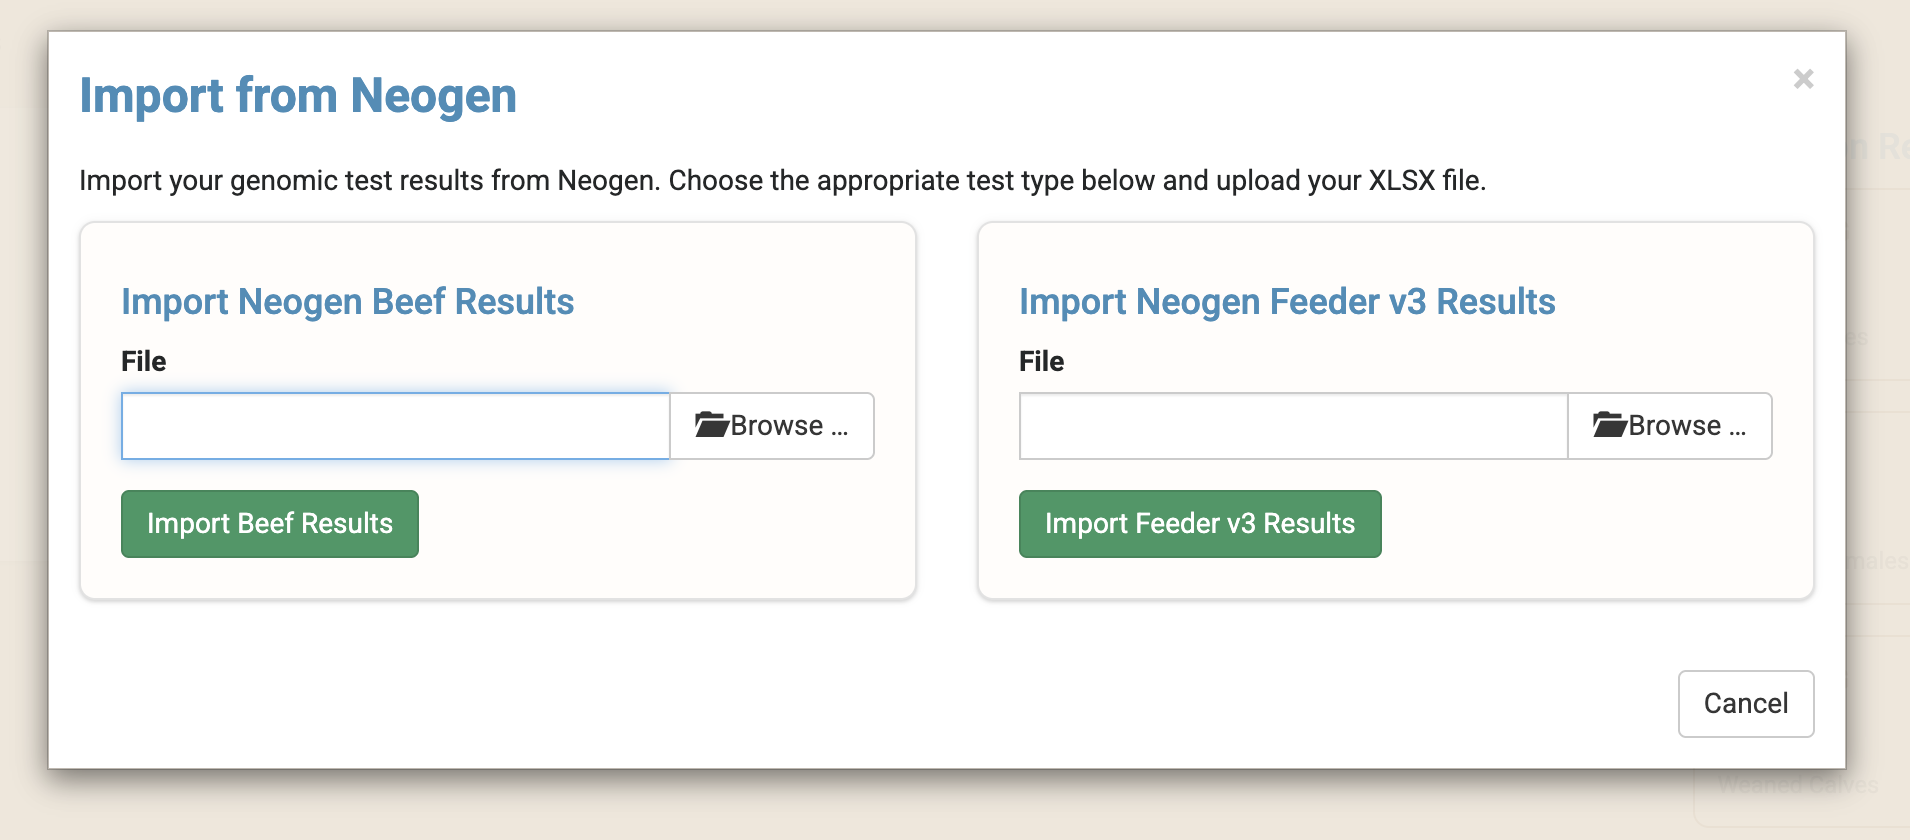Click empty area of the Beef Results card

pos(660,530)
